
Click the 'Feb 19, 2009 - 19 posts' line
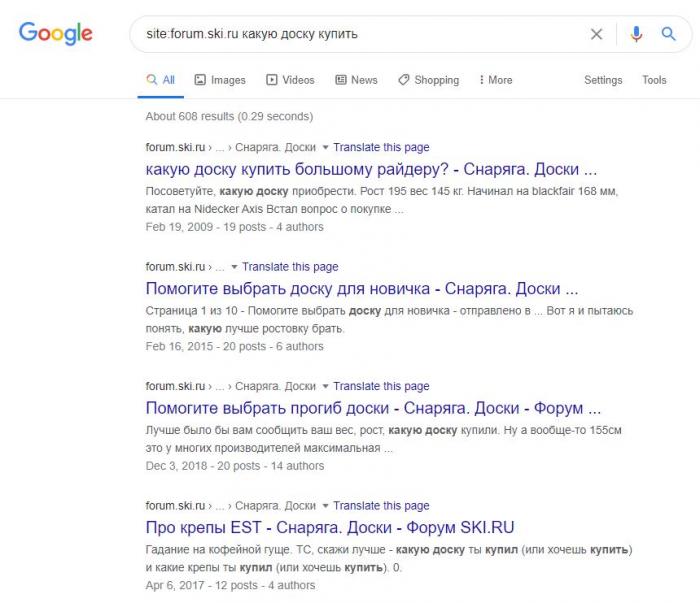[234, 227]
